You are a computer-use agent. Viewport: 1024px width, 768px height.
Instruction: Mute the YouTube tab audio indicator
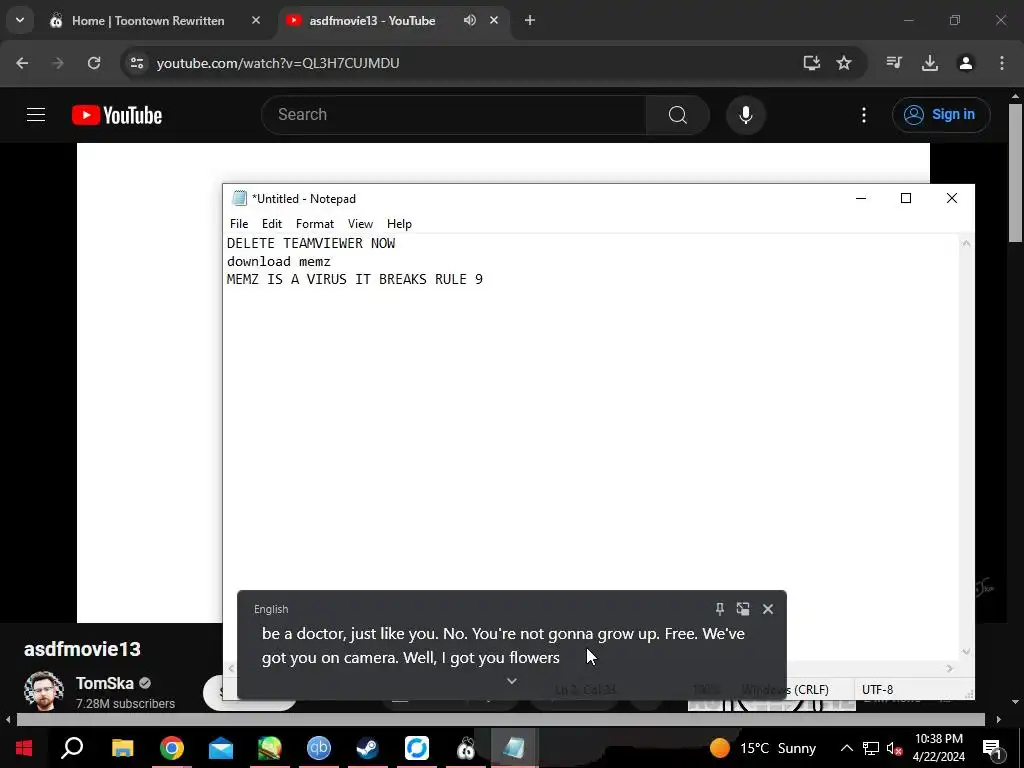click(x=470, y=20)
